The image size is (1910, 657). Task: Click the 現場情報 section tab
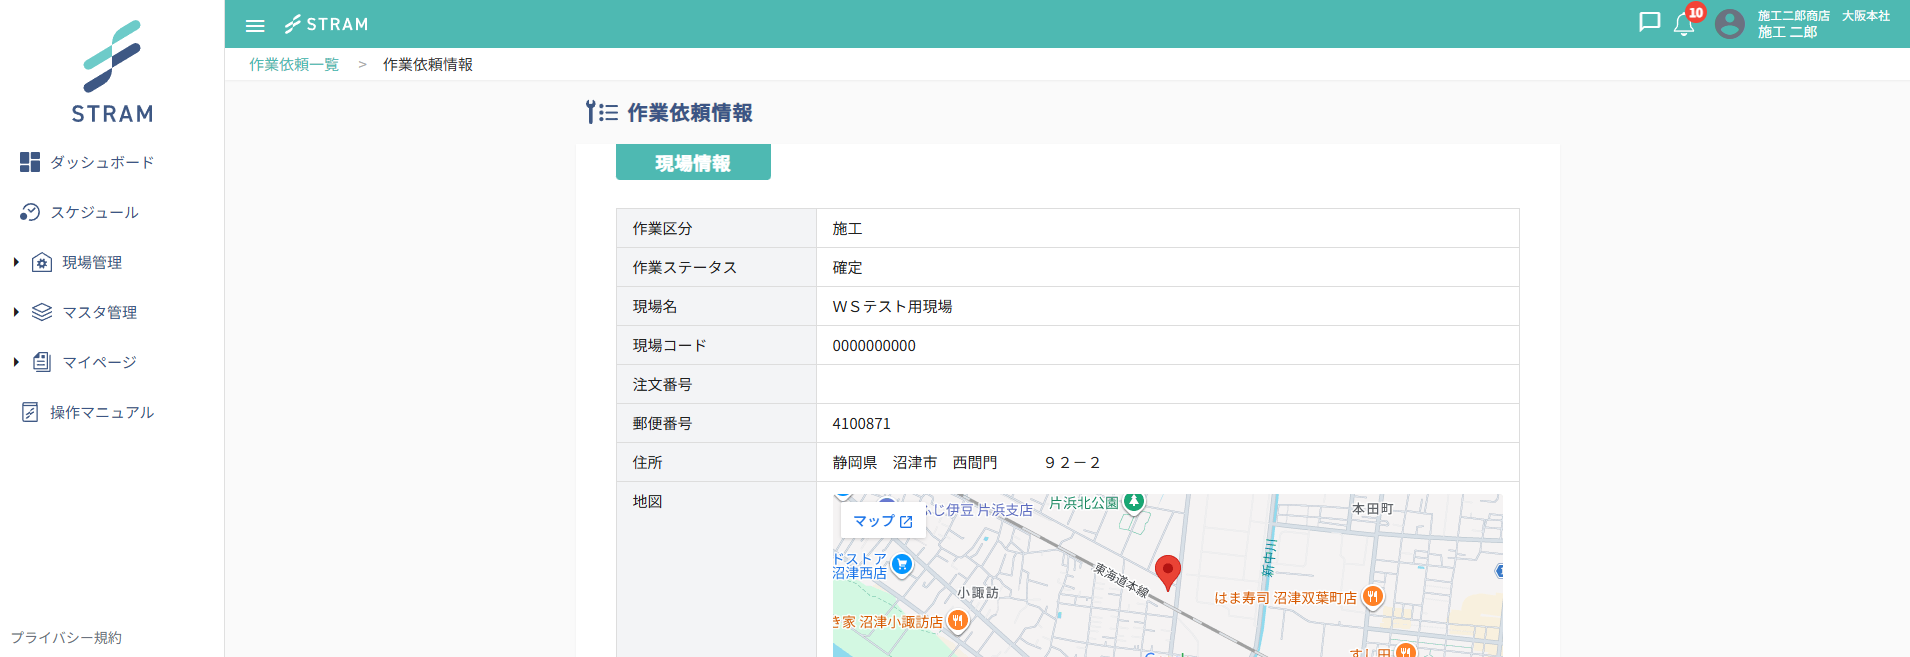point(693,162)
